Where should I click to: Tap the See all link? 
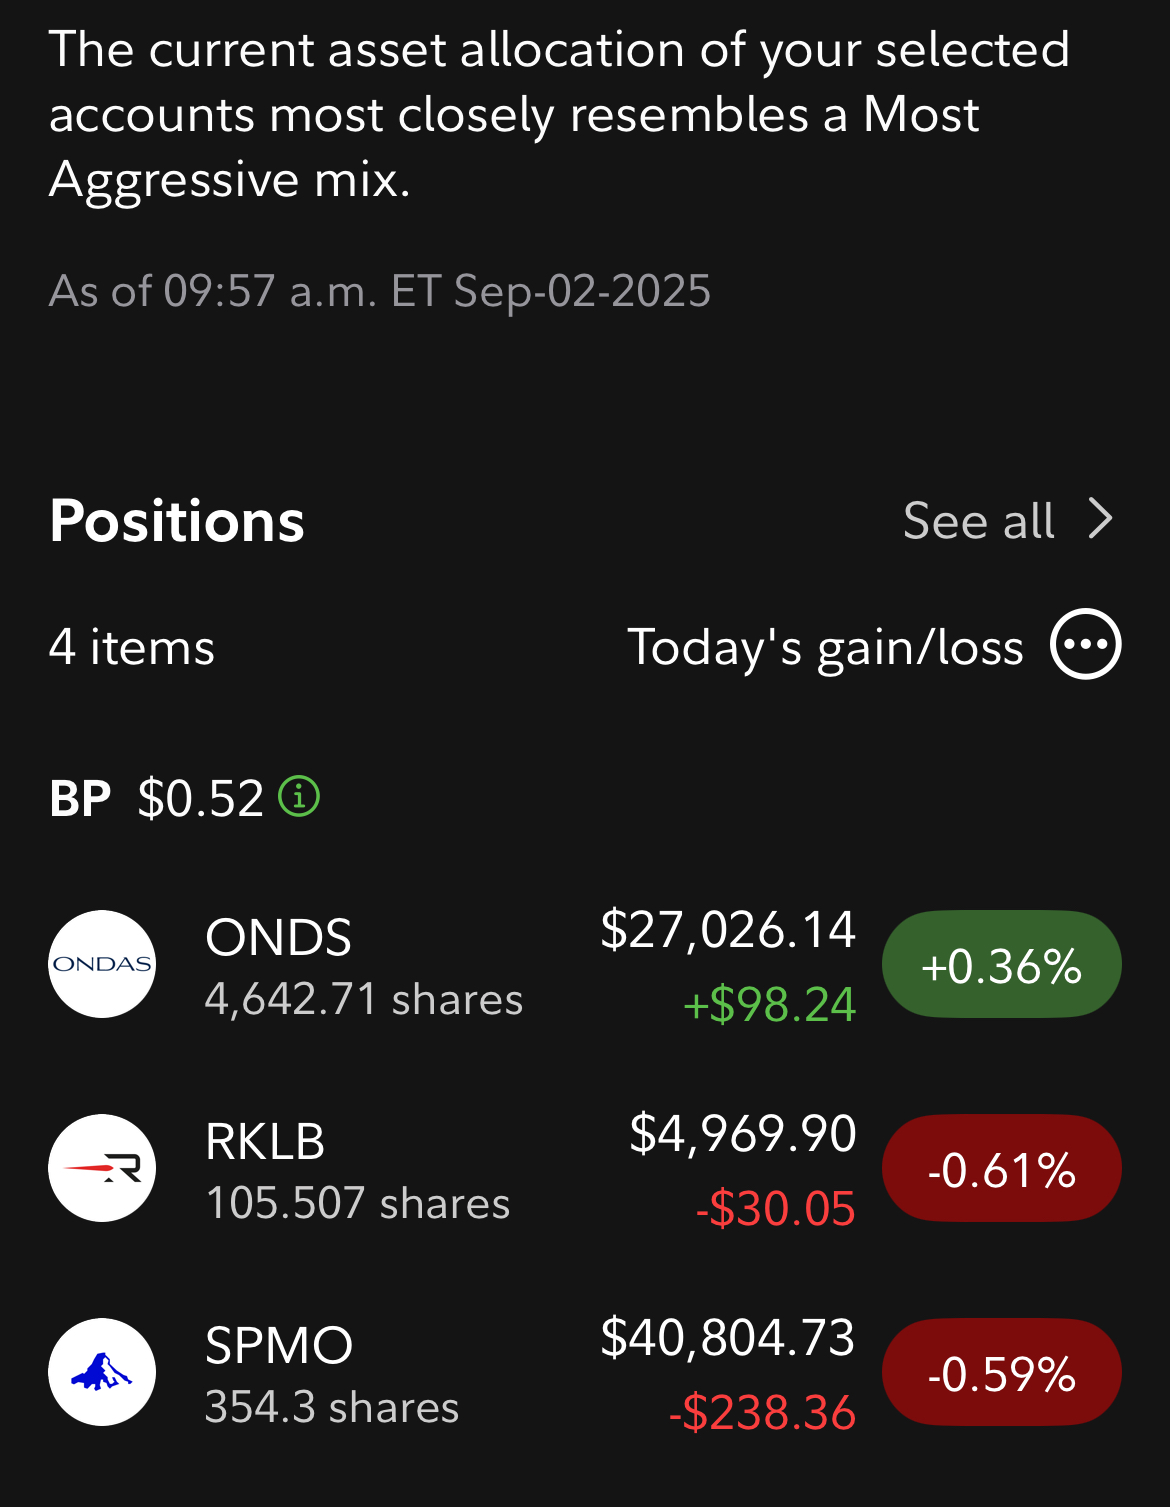click(979, 521)
